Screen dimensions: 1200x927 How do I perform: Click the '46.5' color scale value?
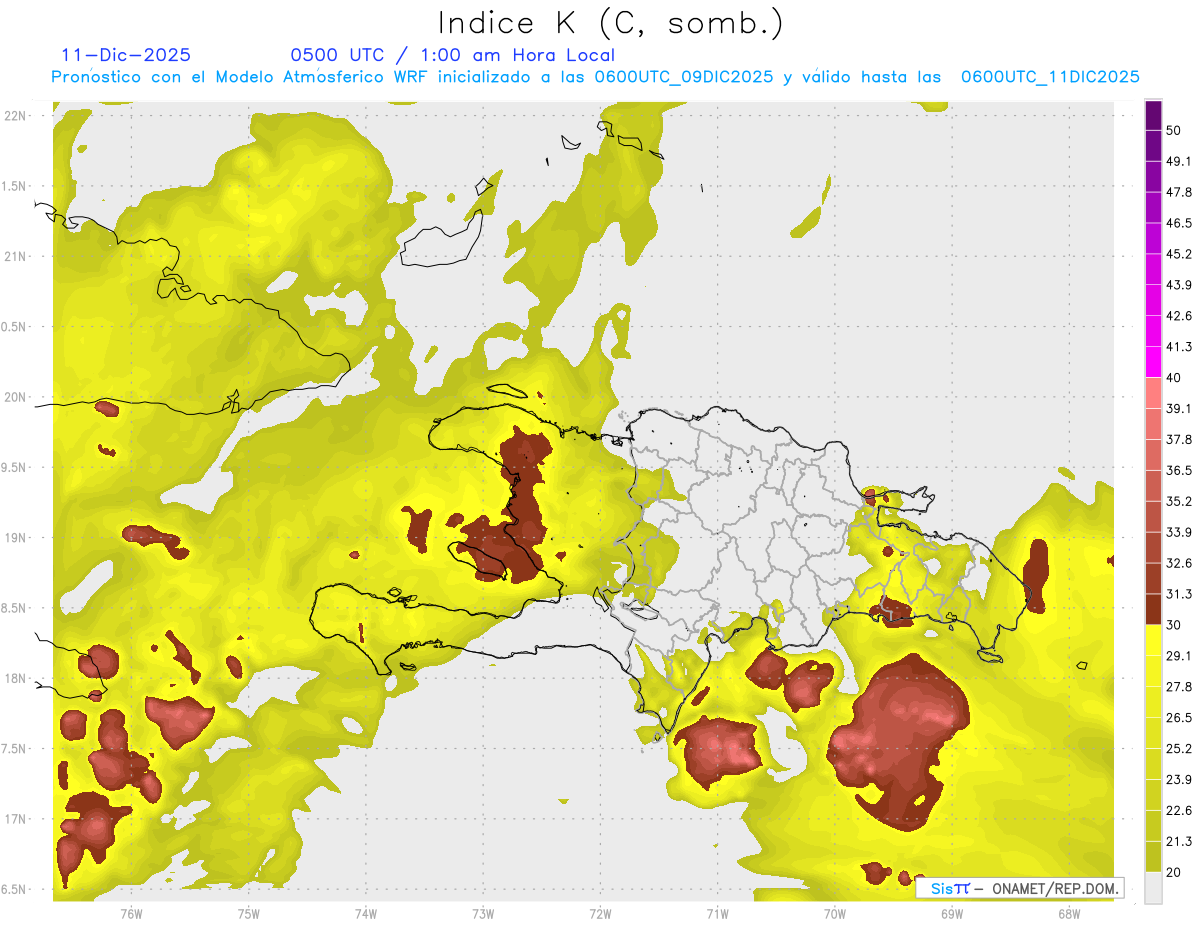pos(1180,223)
